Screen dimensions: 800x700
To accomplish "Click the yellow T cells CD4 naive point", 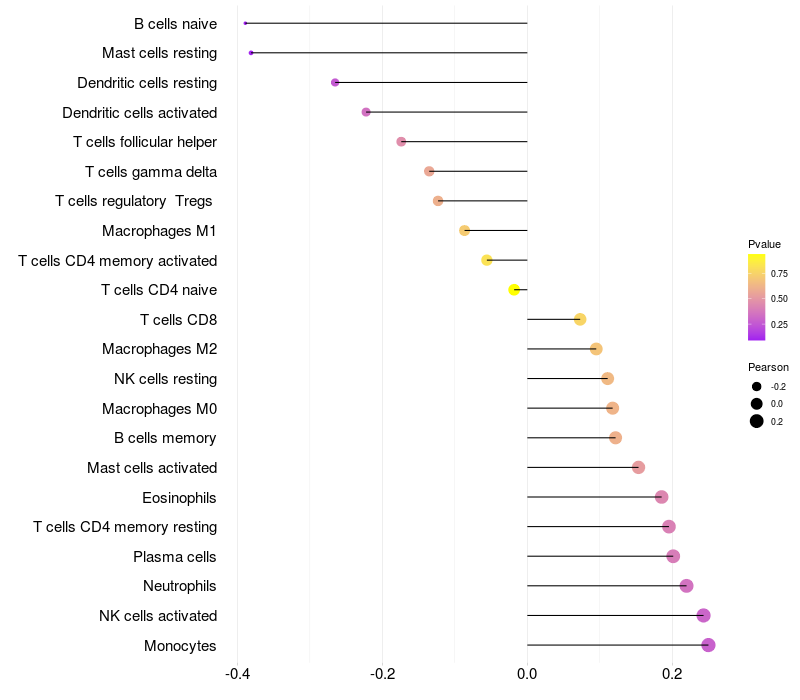I will (x=514, y=290).
